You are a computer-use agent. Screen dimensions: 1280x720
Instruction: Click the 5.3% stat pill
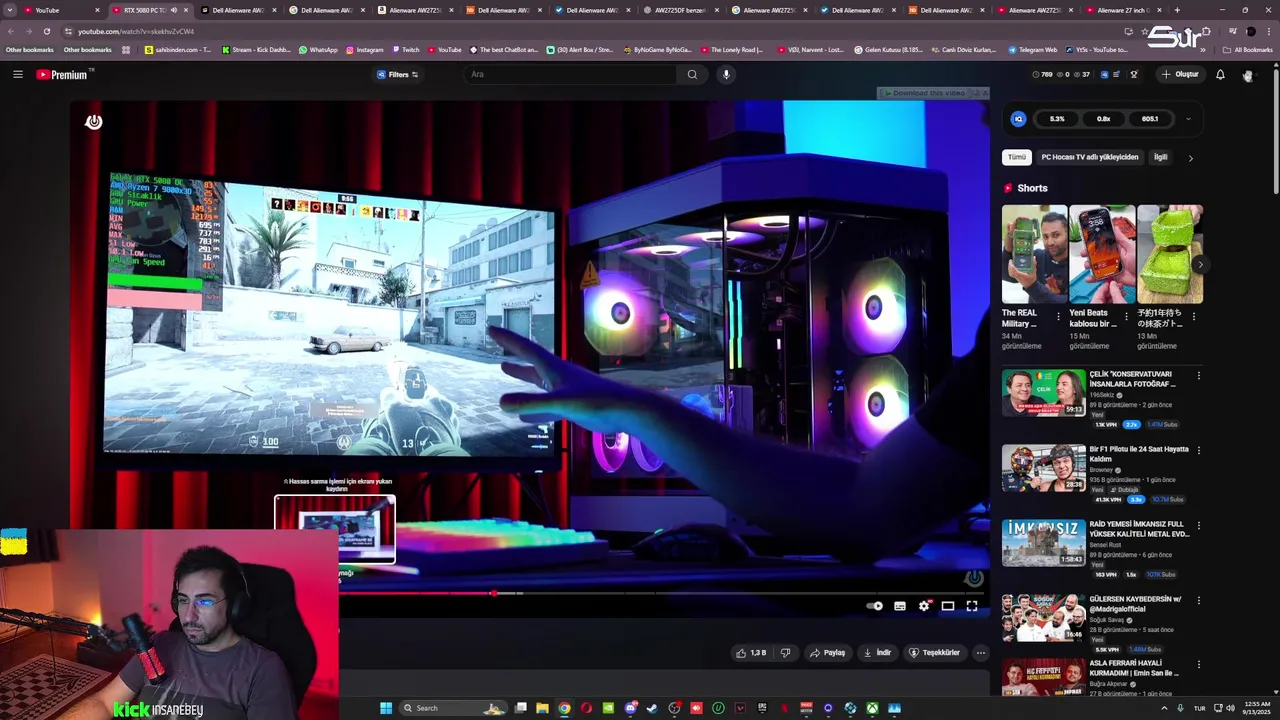point(1057,119)
